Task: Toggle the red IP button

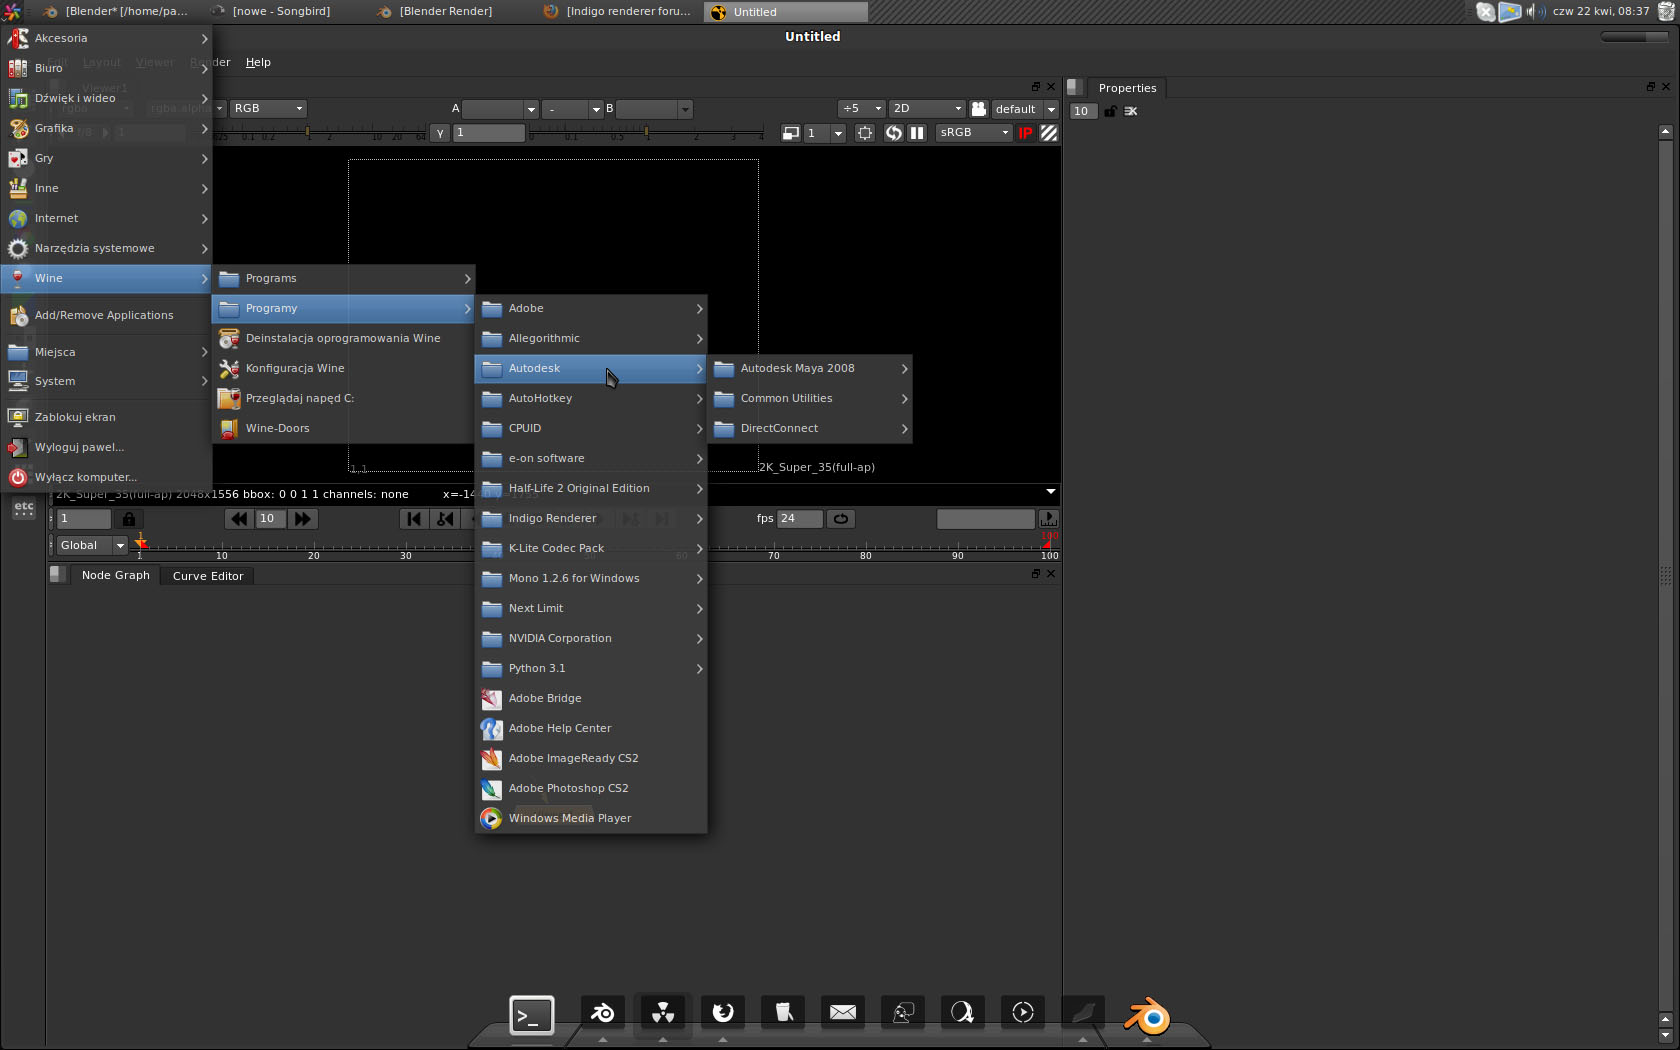Action: (x=1025, y=133)
